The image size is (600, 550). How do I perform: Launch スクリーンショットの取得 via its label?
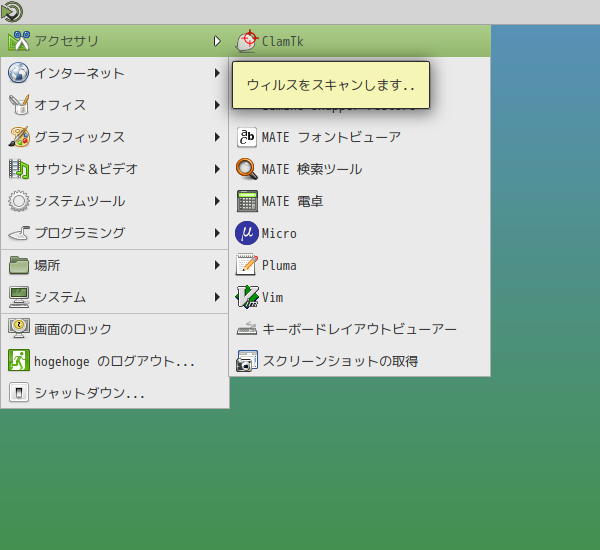(x=340, y=361)
